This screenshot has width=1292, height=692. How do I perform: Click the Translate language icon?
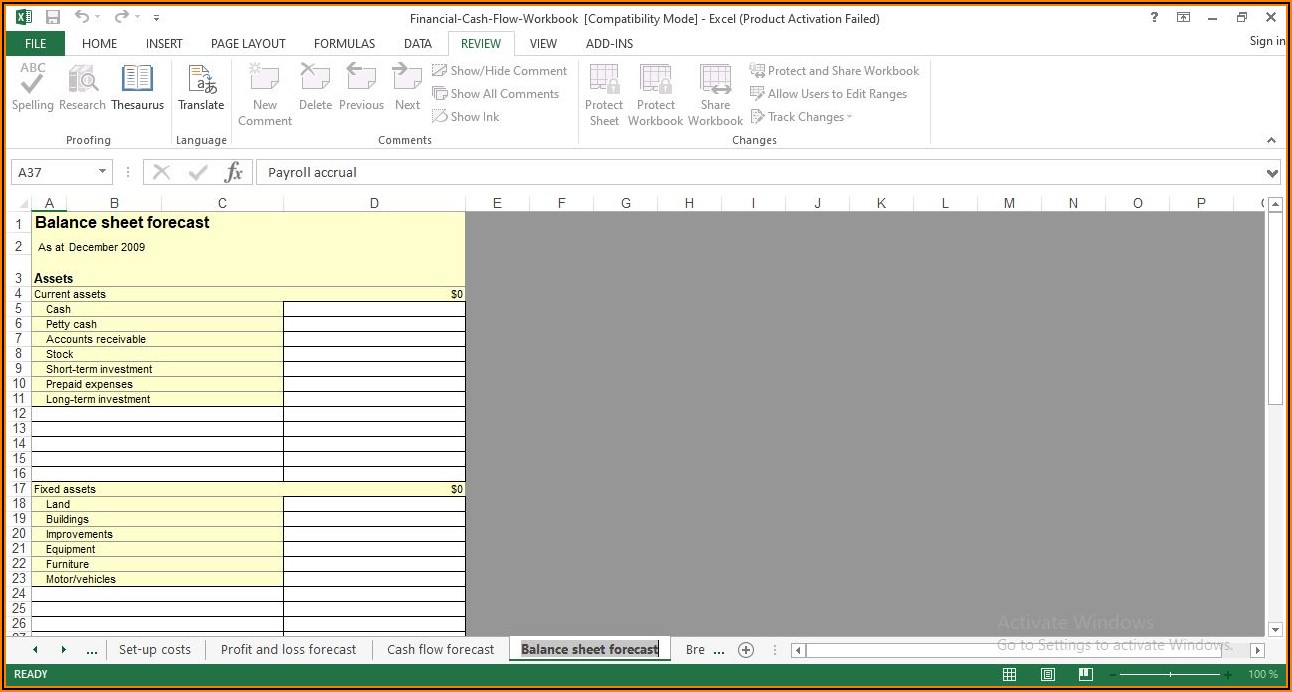point(201,88)
